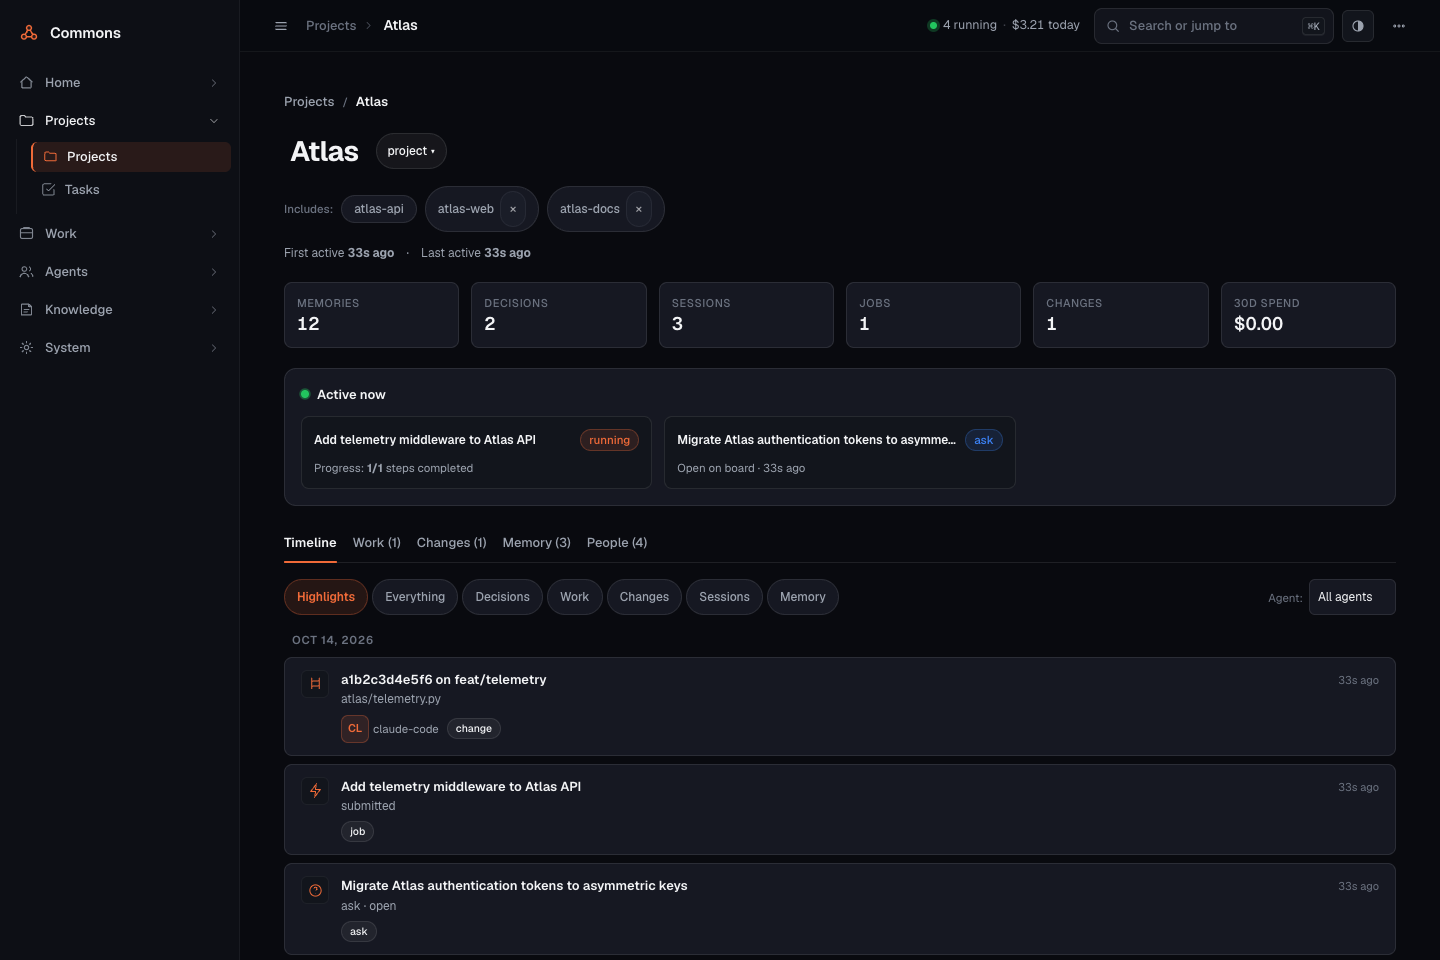Toggle the sidebar hamburger menu icon

tap(281, 26)
